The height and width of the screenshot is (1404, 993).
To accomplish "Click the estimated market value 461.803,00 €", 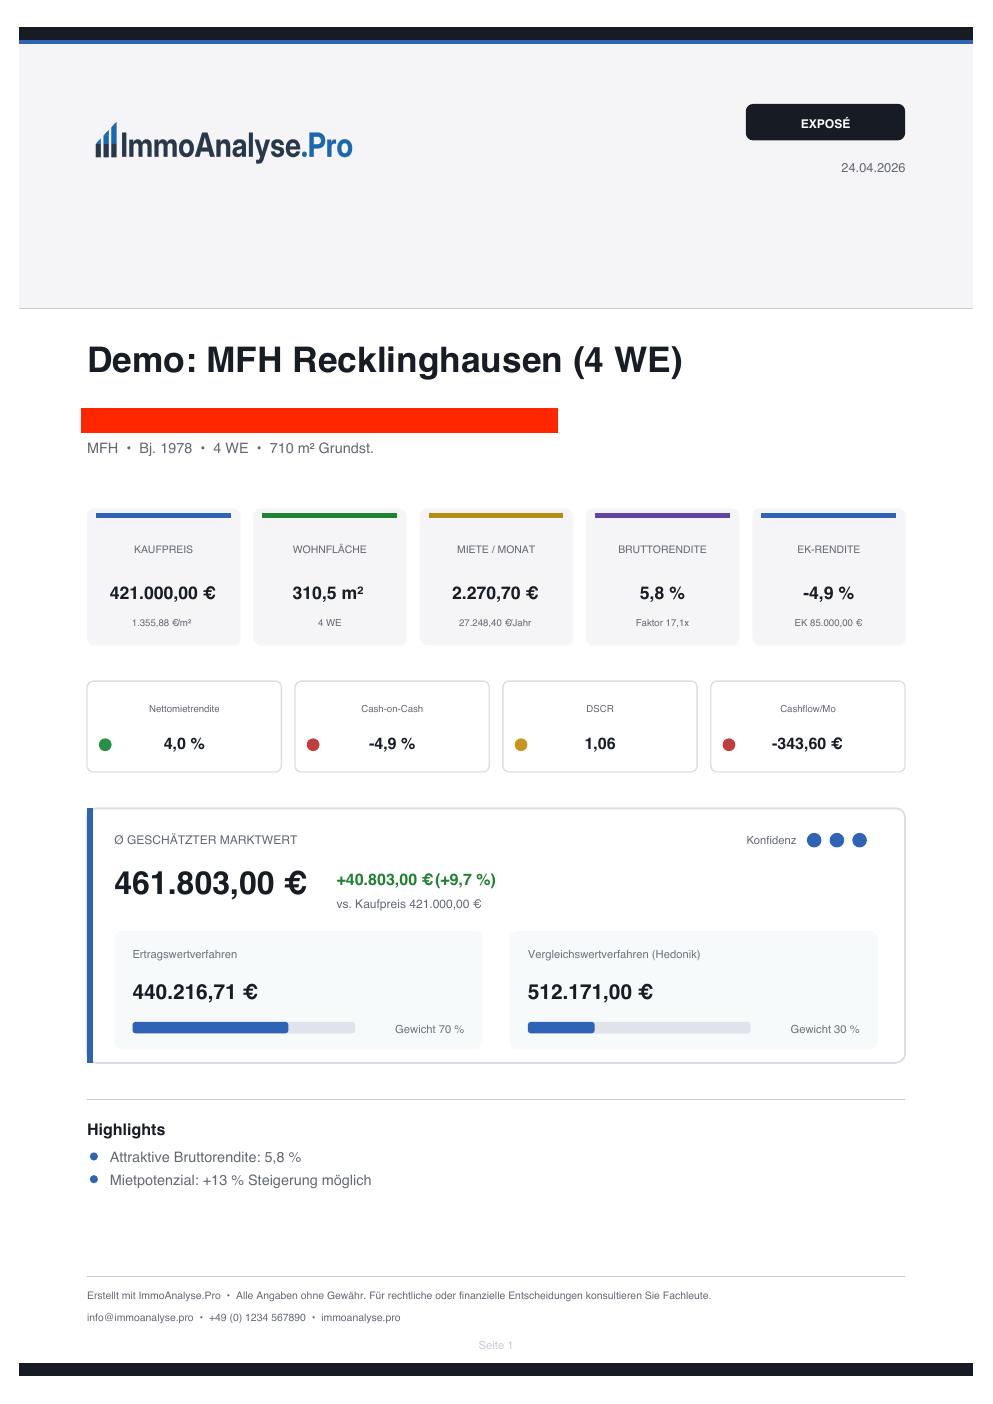I will click(x=210, y=883).
